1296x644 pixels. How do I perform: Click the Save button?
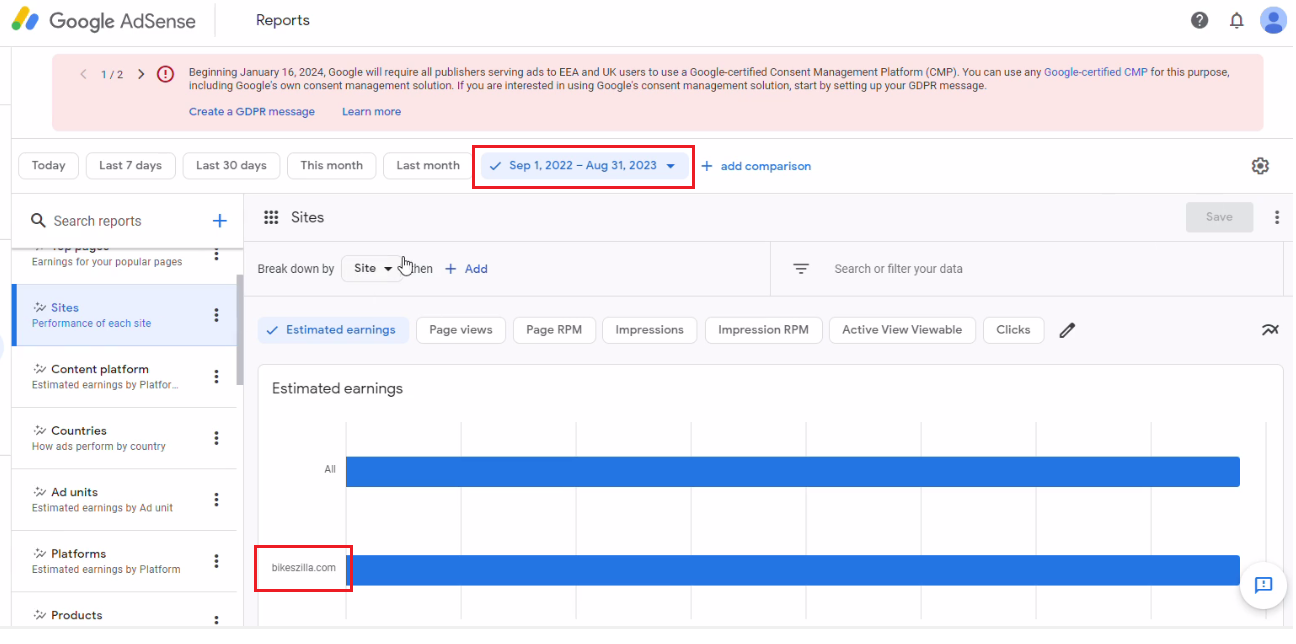(x=1219, y=217)
